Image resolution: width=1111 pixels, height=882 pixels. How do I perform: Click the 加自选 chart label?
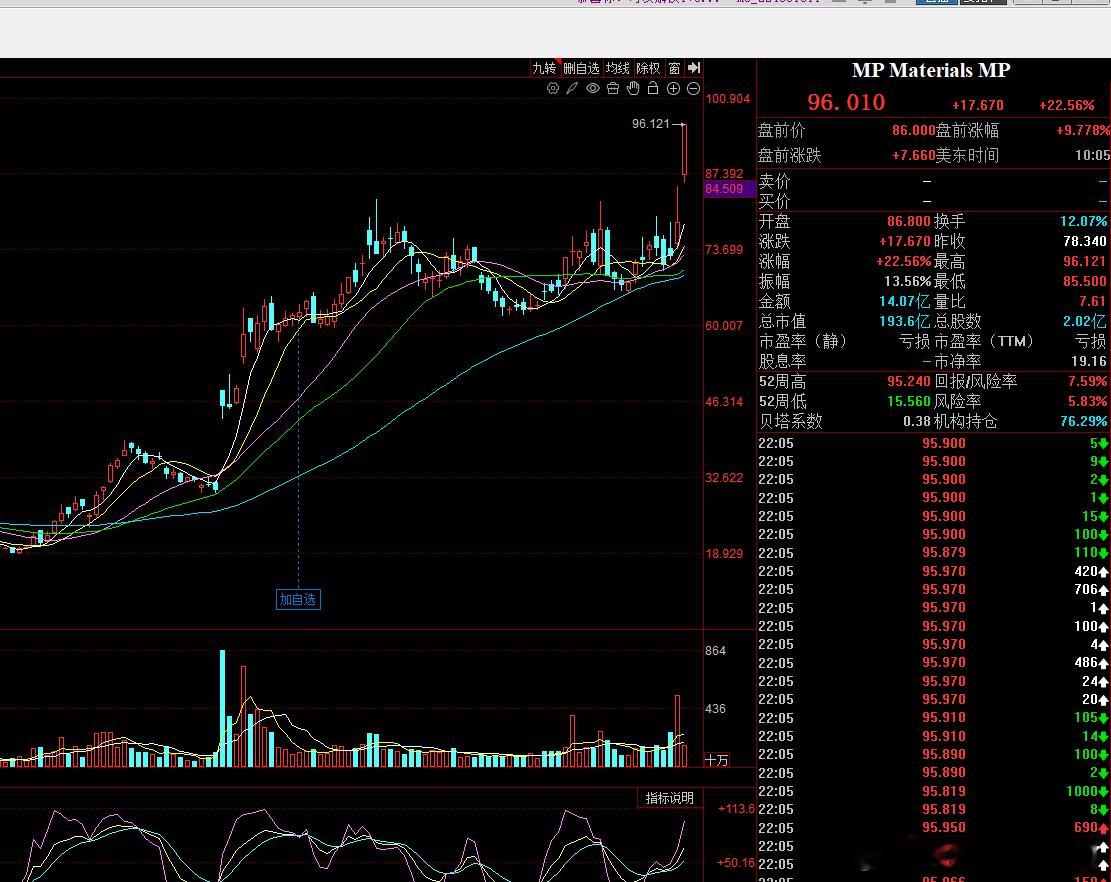298,599
